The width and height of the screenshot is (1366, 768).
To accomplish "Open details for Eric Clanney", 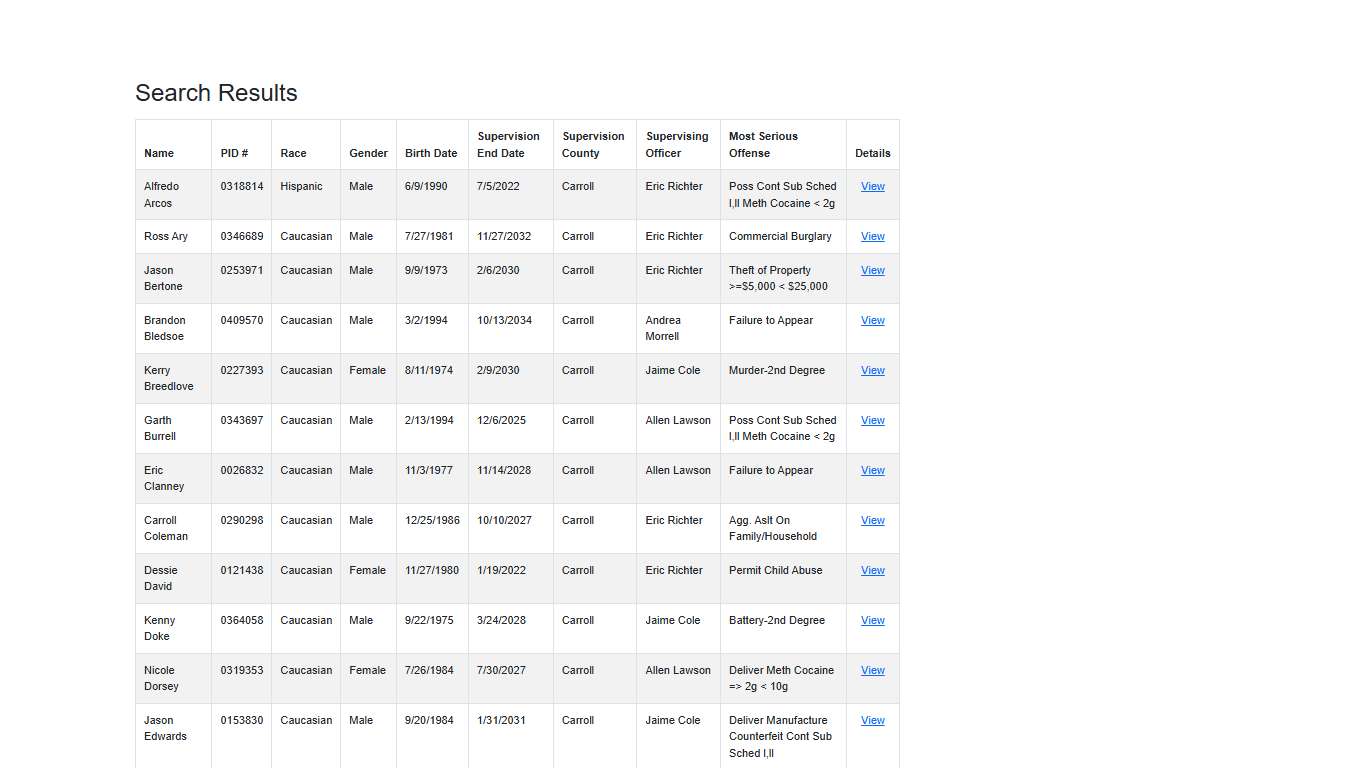I will coord(872,471).
